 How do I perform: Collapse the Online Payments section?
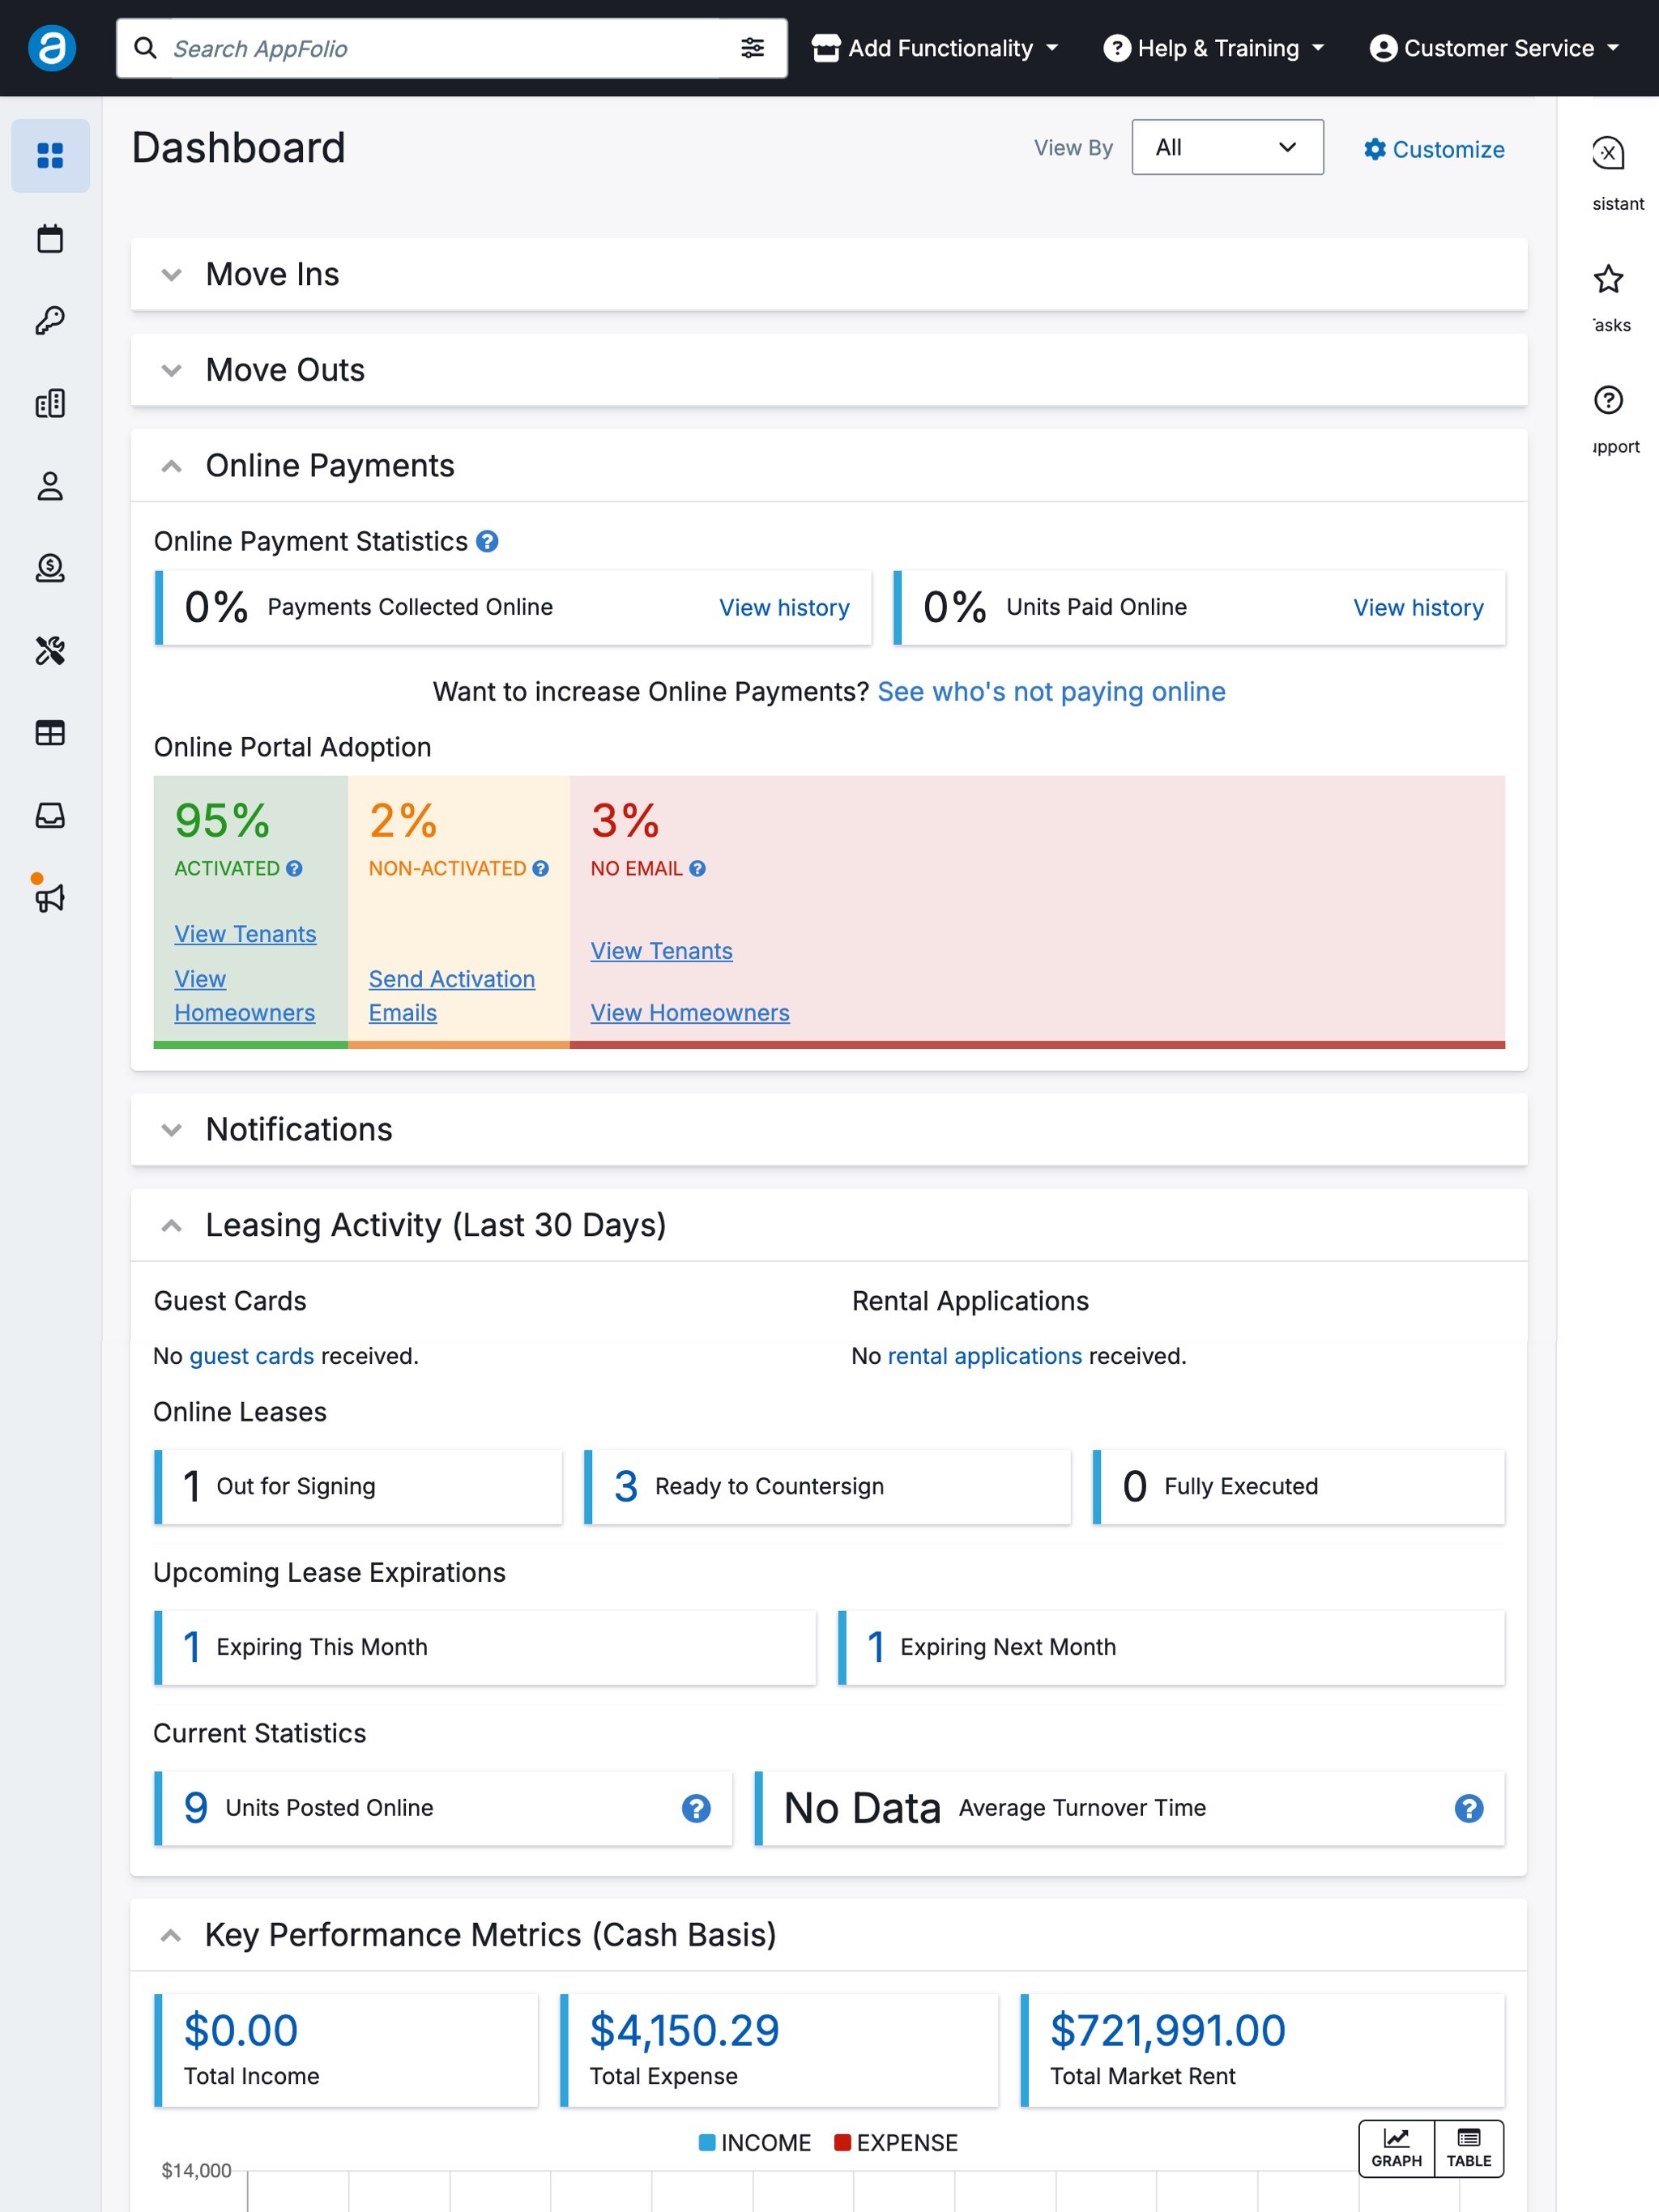pos(172,466)
